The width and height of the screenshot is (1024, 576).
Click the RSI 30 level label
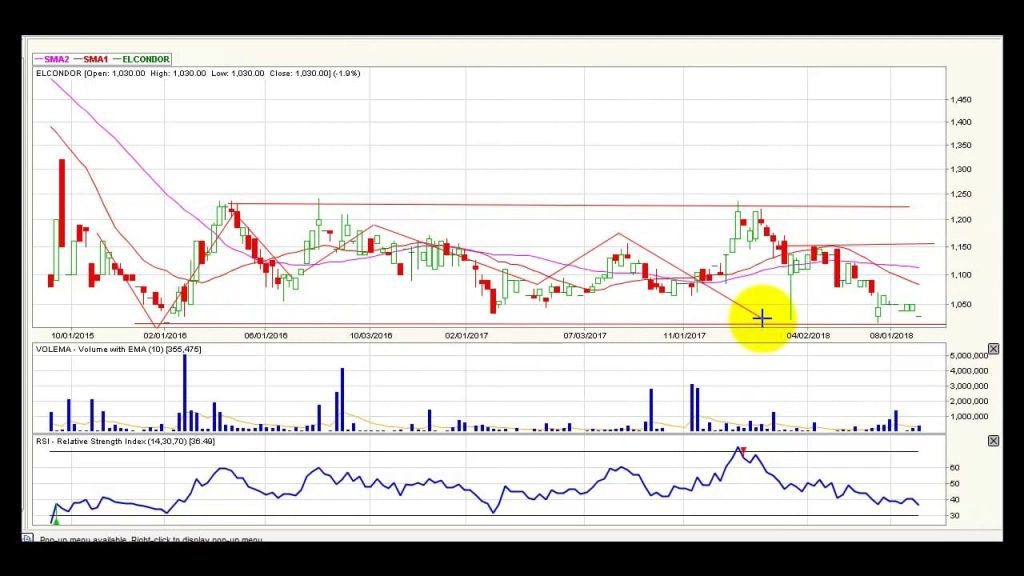coord(955,516)
